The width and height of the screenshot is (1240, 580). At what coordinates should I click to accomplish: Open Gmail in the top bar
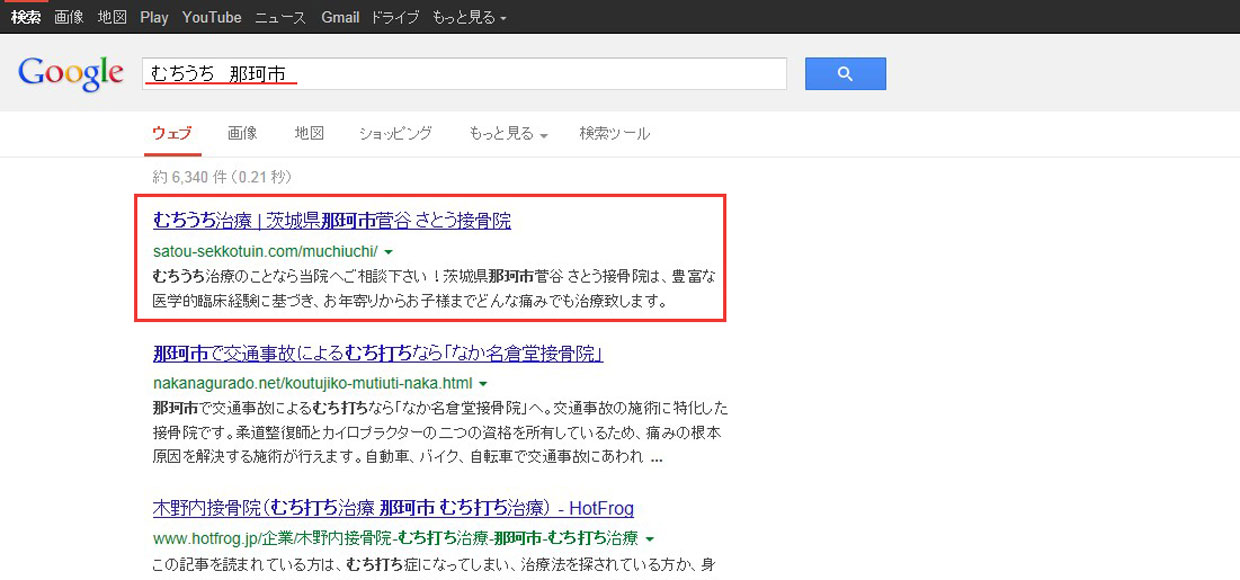click(340, 17)
